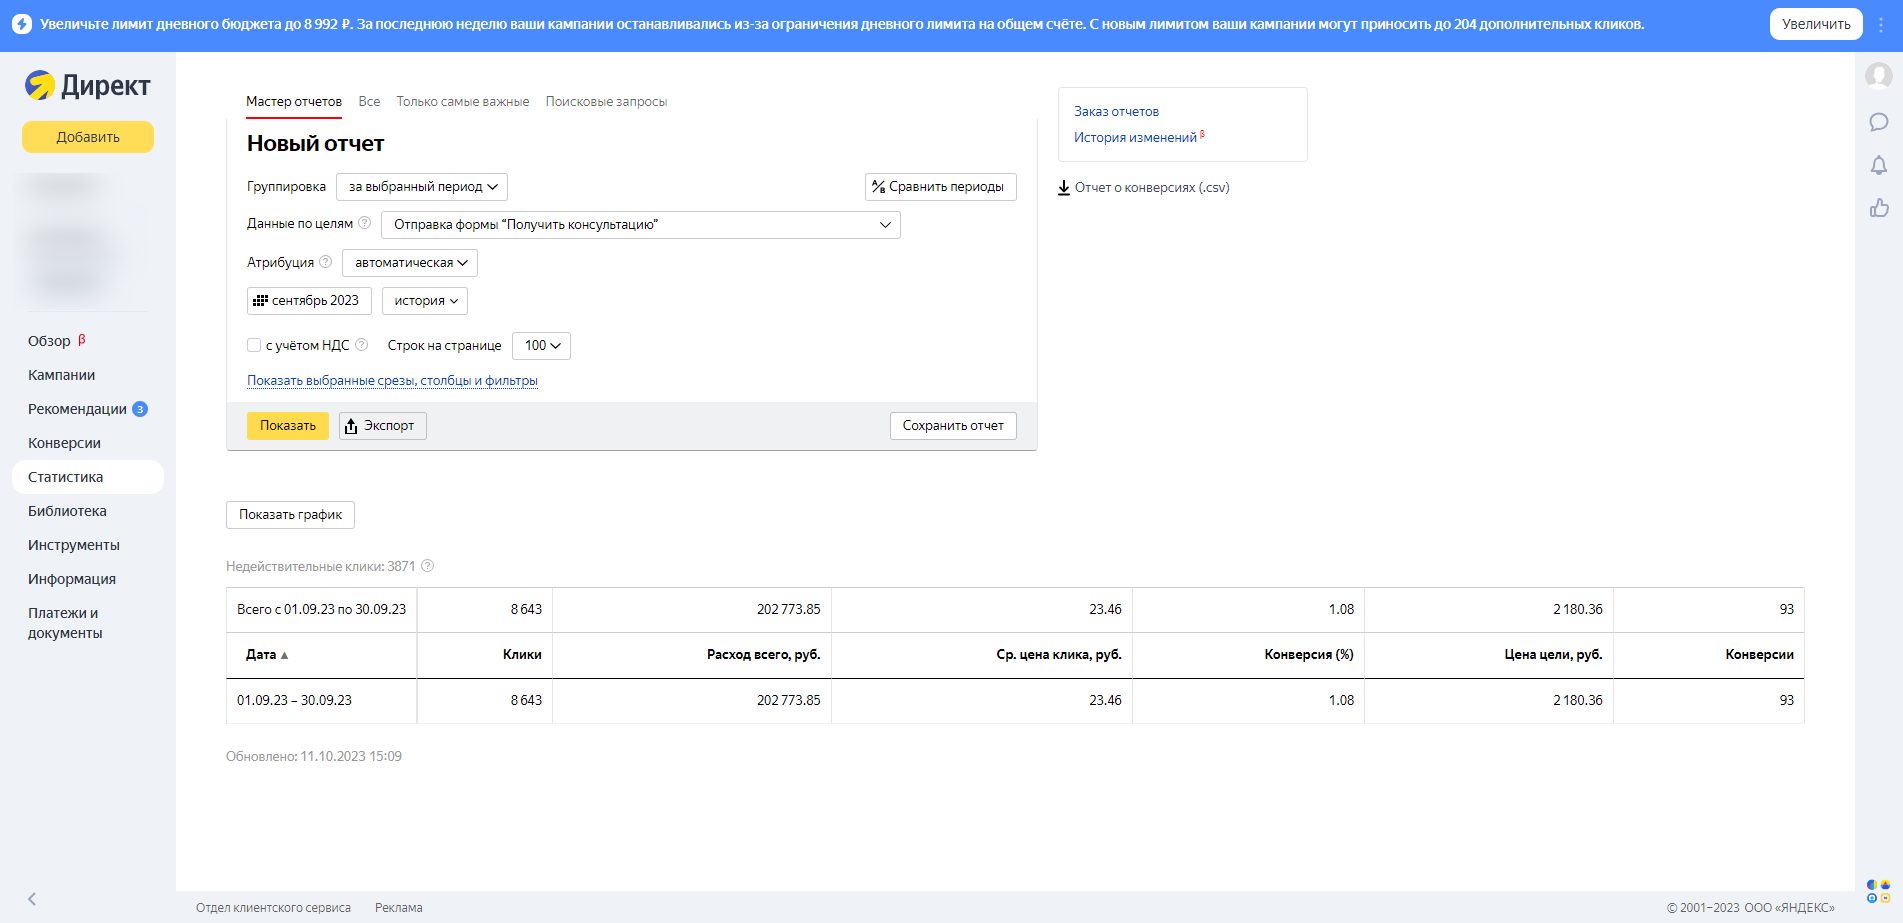Click the Сохранить отчет button
This screenshot has height=923, width=1903.
pos(952,426)
